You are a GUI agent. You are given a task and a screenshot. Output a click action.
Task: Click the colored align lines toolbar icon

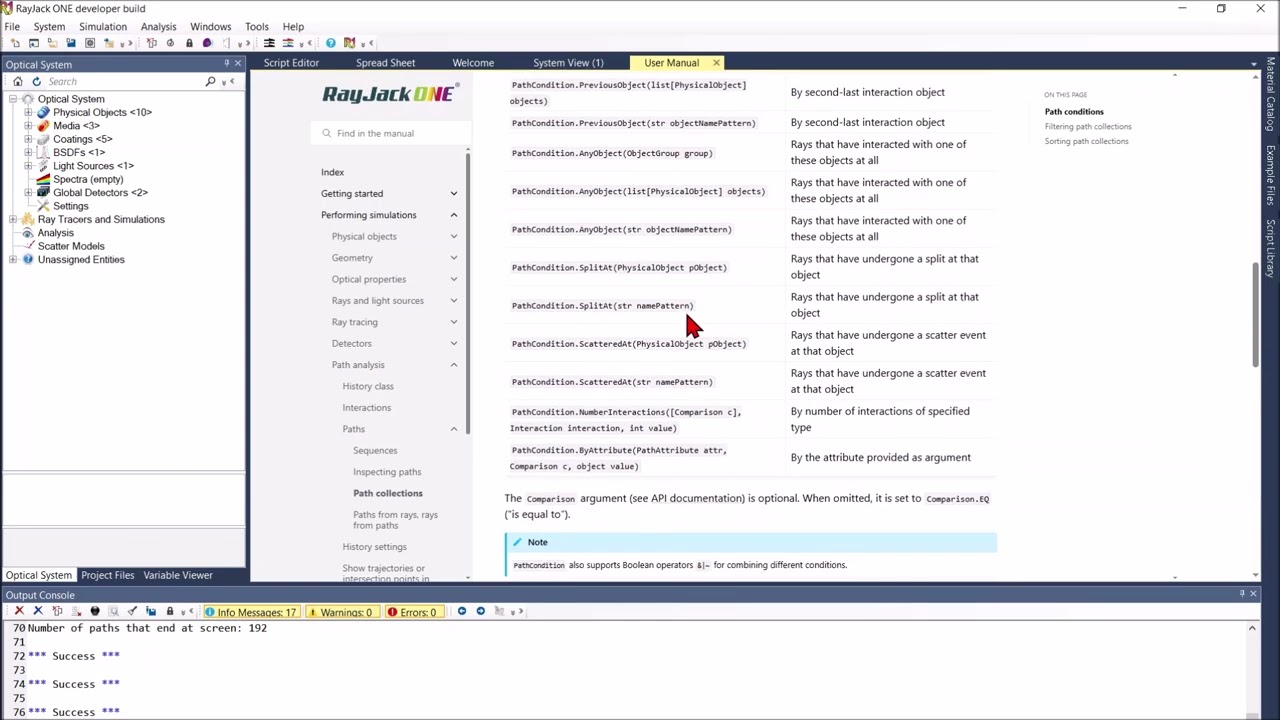tap(288, 43)
